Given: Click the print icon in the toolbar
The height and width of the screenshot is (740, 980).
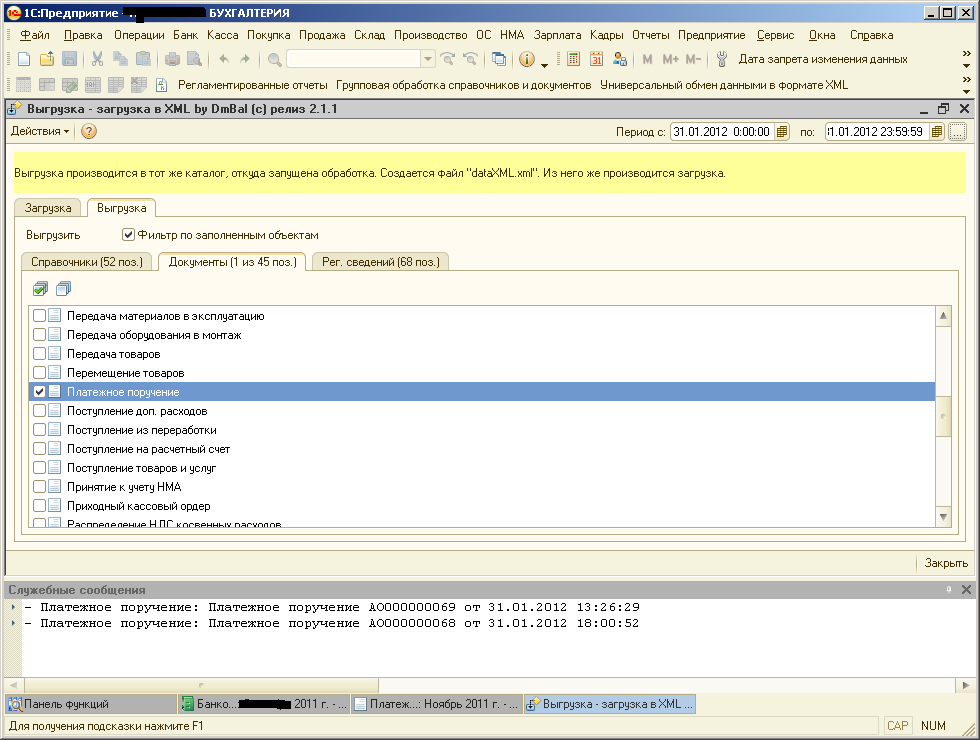Looking at the screenshot, I should coord(172,59).
